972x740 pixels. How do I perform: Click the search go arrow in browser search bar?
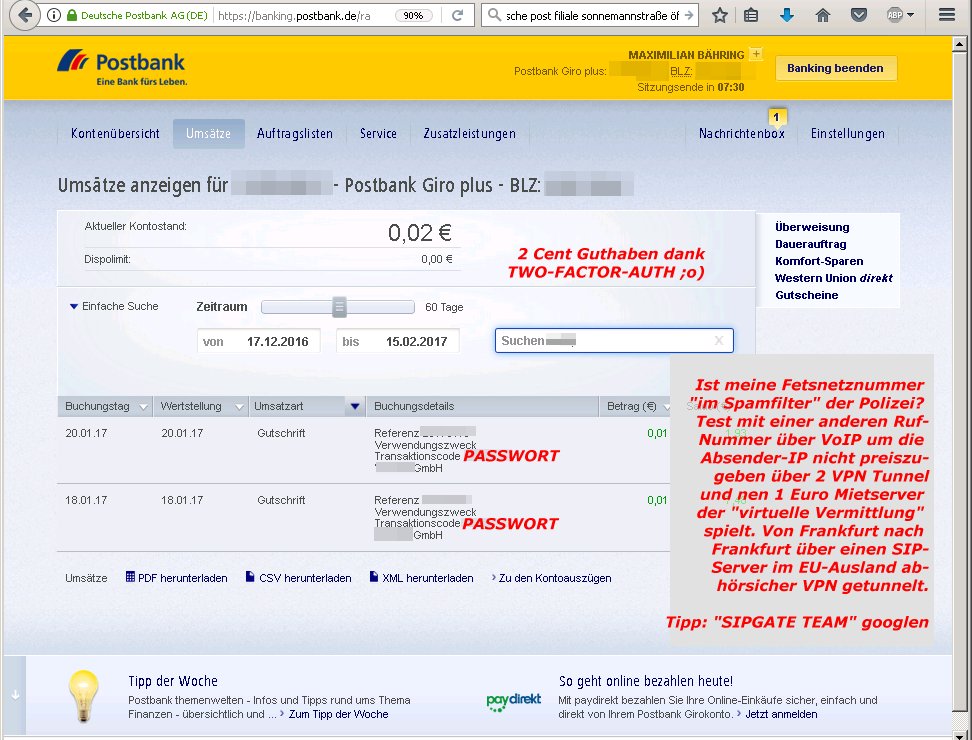689,15
